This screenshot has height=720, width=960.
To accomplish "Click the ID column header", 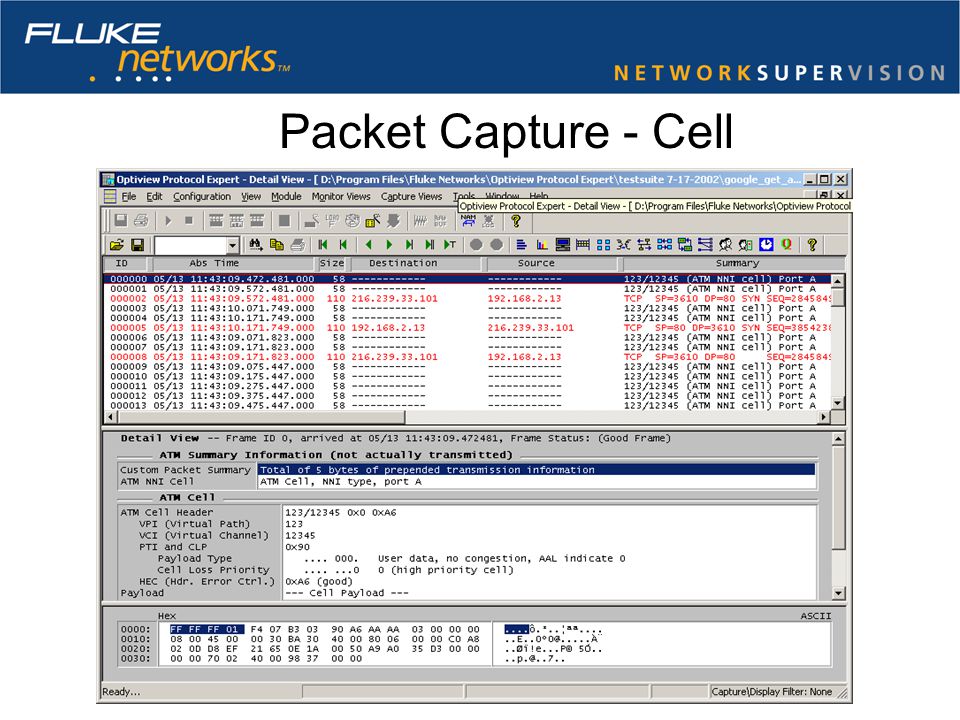I will (x=126, y=263).
